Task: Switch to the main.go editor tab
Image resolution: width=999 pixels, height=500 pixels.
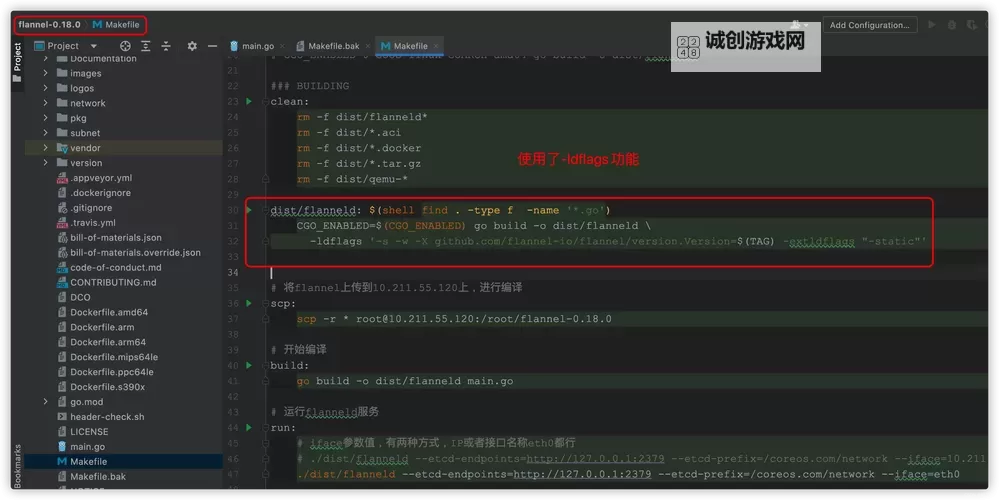Action: click(251, 46)
